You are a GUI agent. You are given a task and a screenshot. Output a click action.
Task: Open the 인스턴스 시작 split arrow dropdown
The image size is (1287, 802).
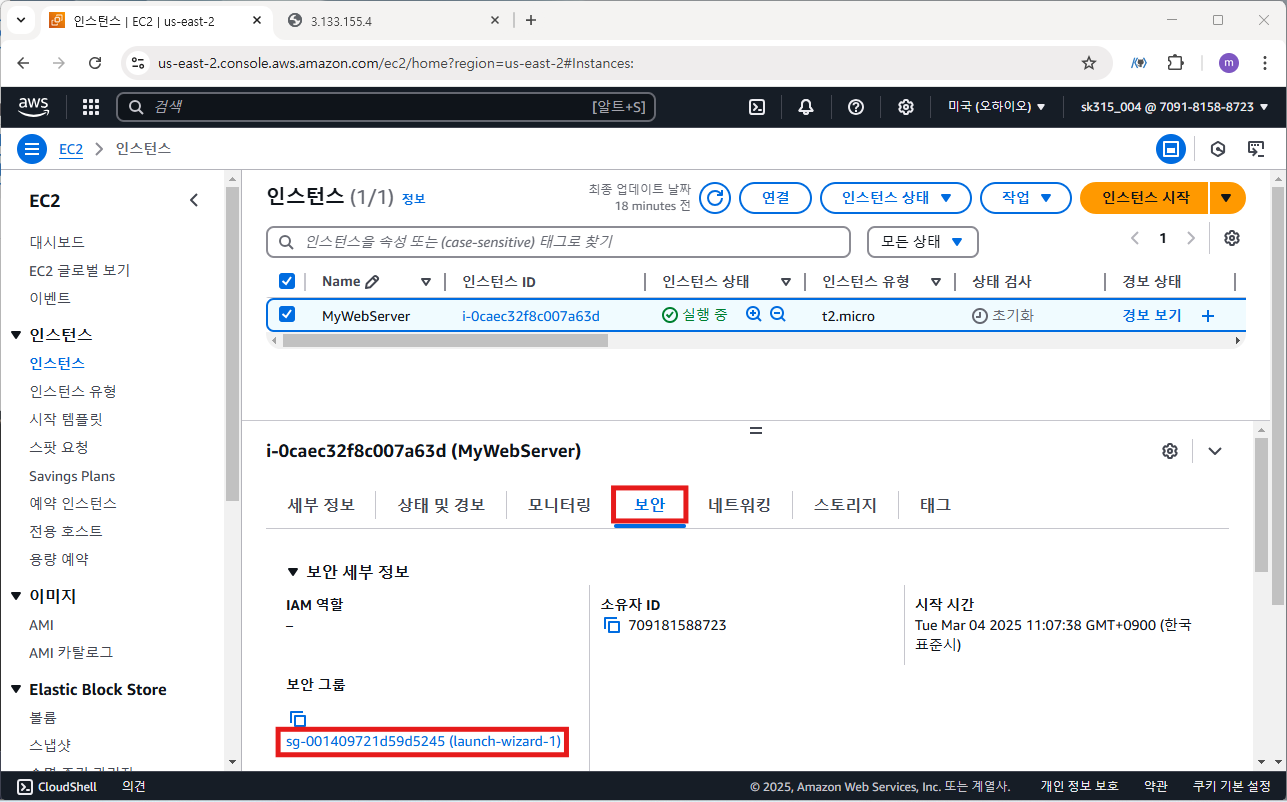1227,198
